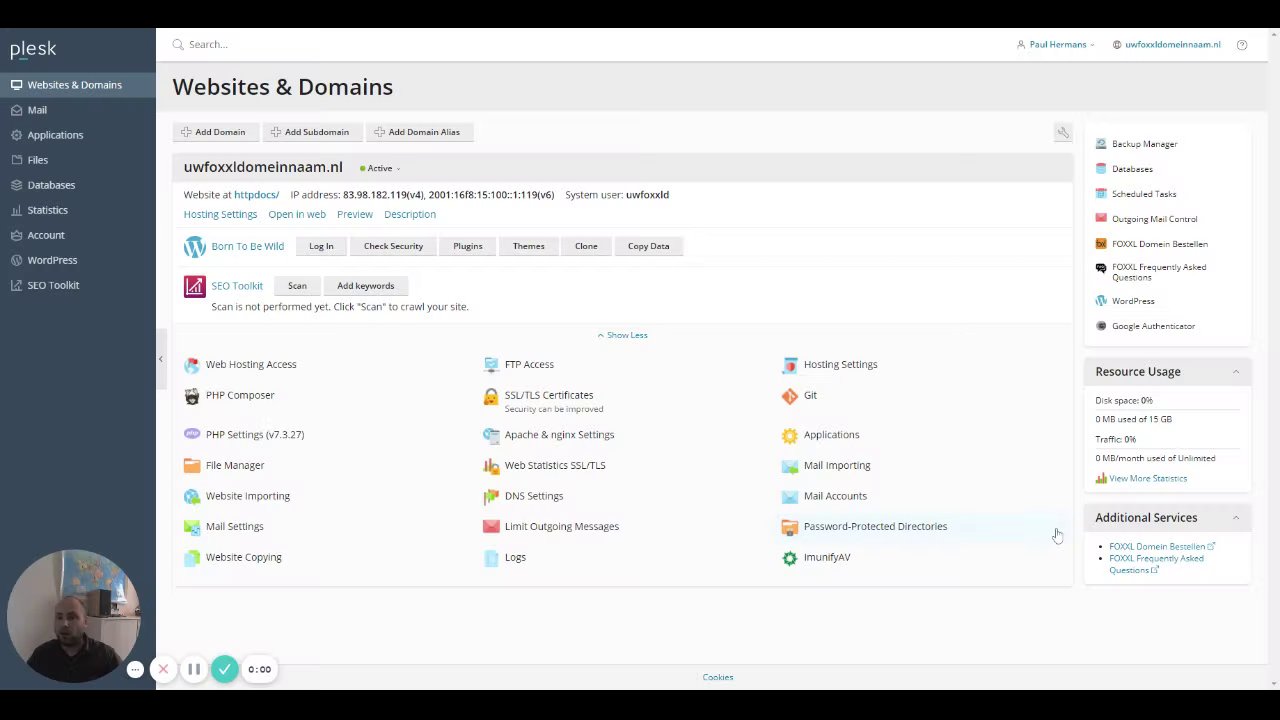Open Applications gear icon in domain tools
Image resolution: width=1280 pixels, height=720 pixels.
(790, 435)
